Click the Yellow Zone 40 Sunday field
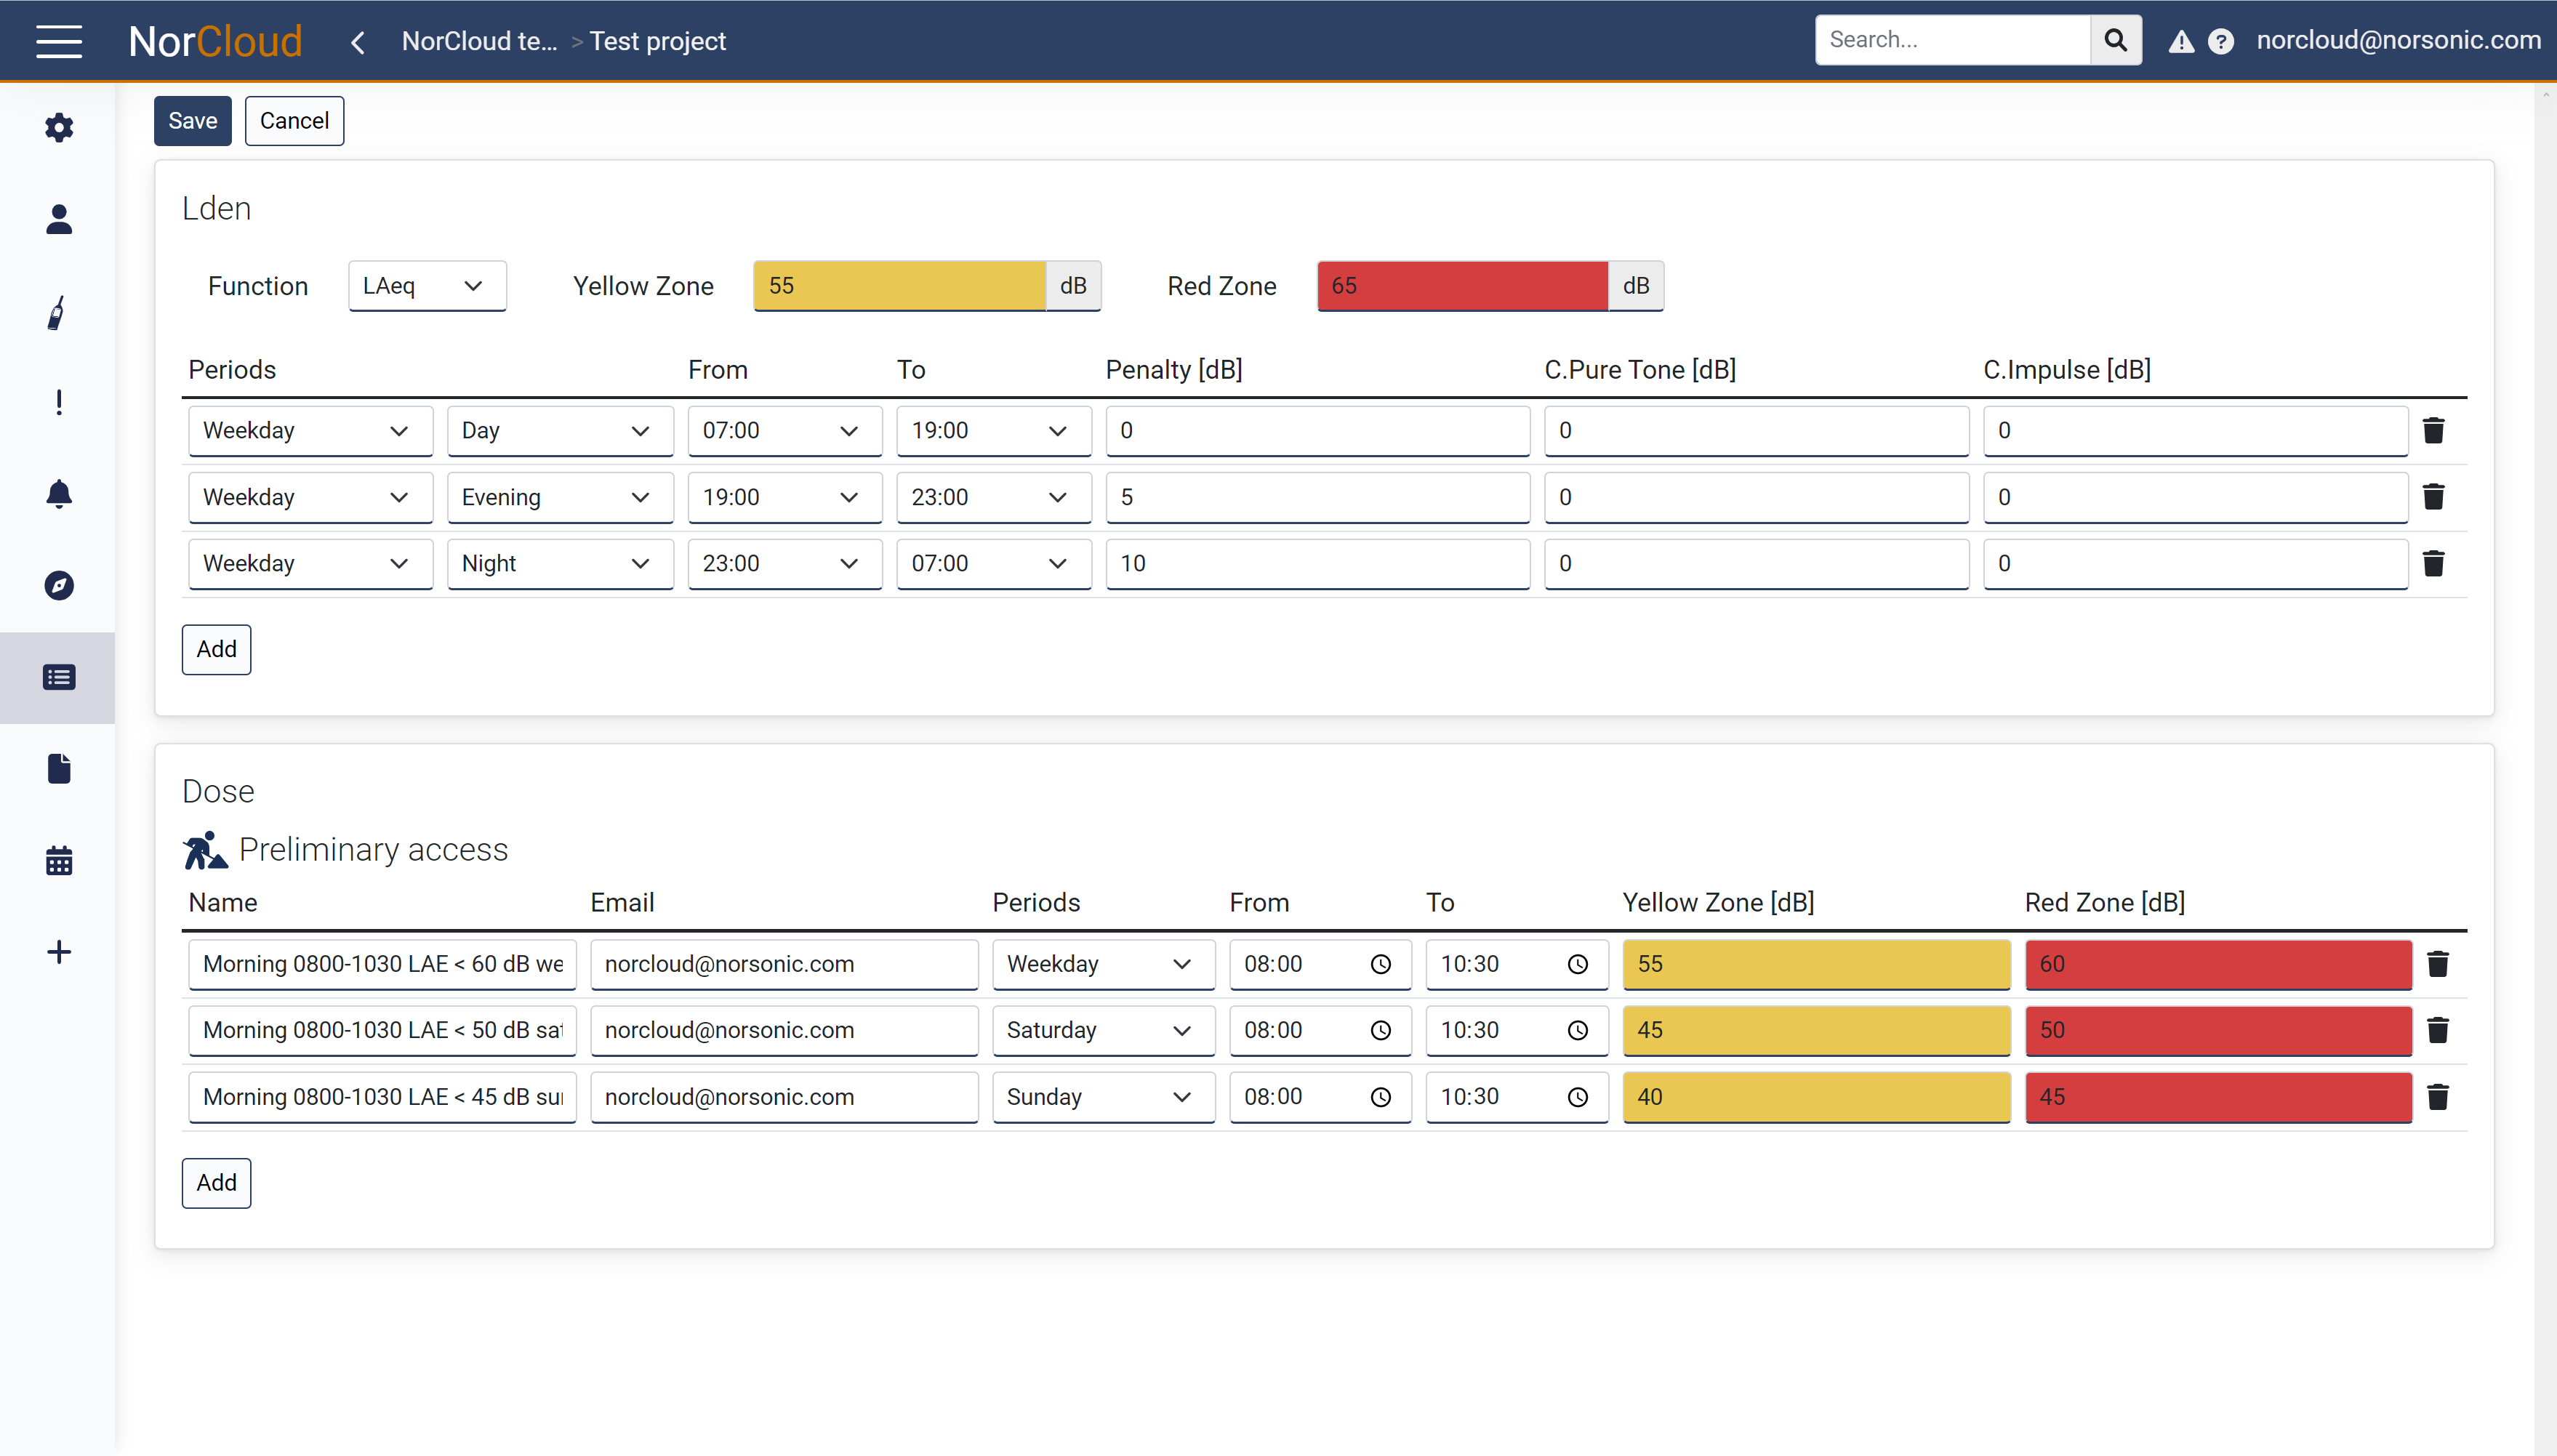 [x=1816, y=1097]
